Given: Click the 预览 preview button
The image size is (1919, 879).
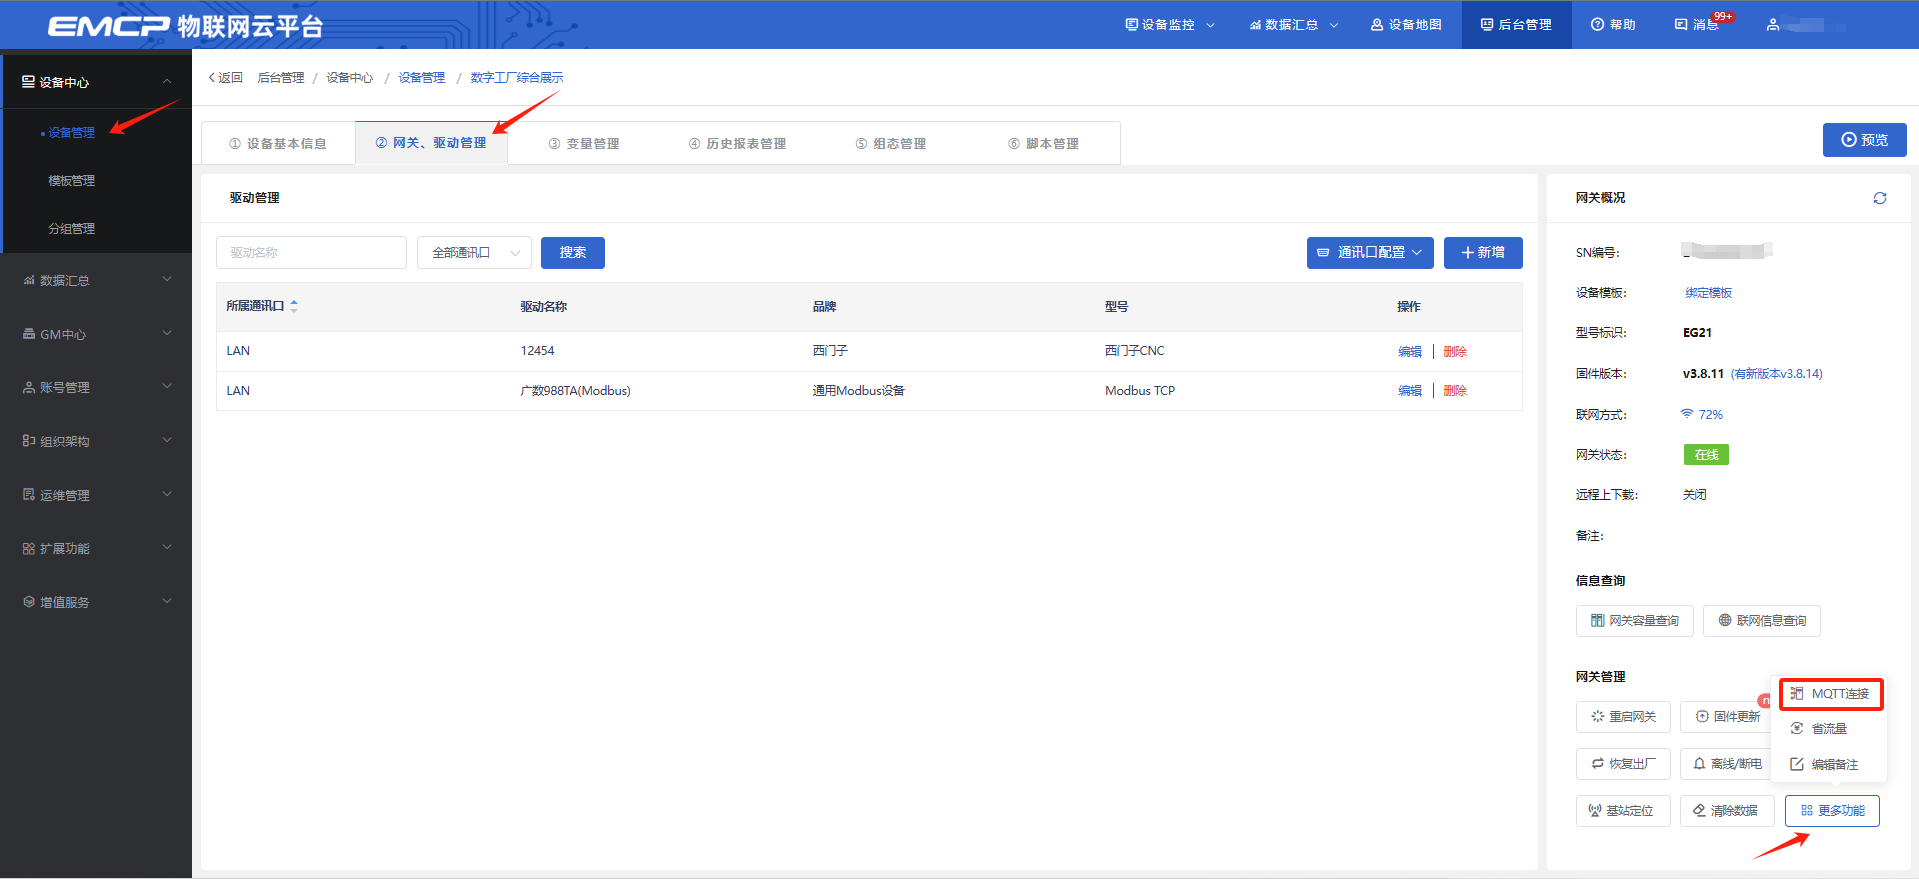Looking at the screenshot, I should [x=1864, y=140].
